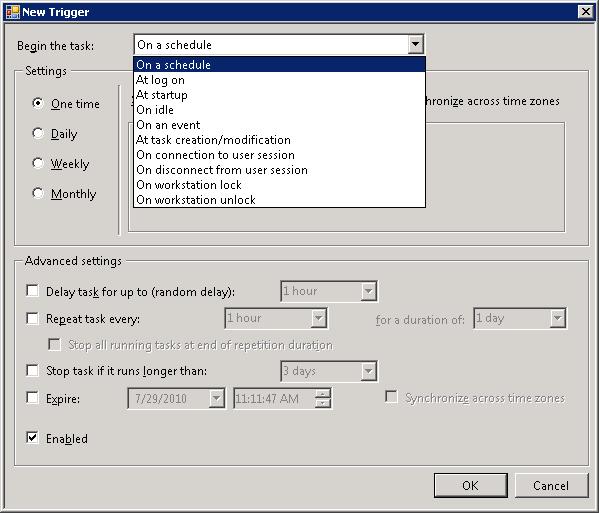Check Stop task if it runs longer than
This screenshot has width=599, height=513.
point(32,370)
